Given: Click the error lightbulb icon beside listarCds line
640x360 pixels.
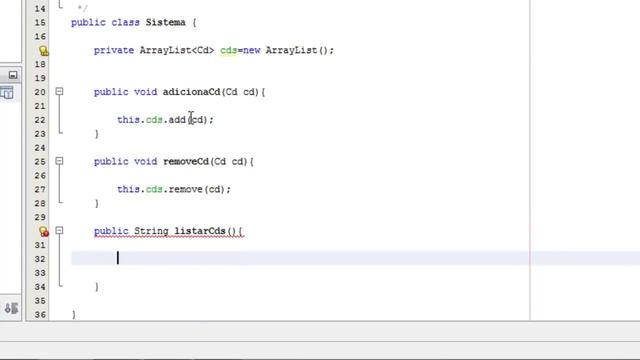Looking at the screenshot, I should click(x=44, y=231).
